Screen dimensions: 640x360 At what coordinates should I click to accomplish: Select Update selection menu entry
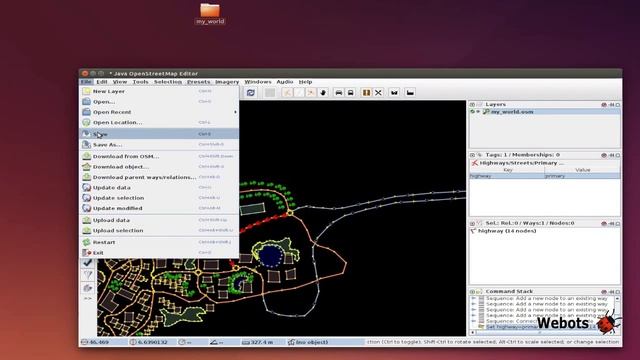point(159,198)
